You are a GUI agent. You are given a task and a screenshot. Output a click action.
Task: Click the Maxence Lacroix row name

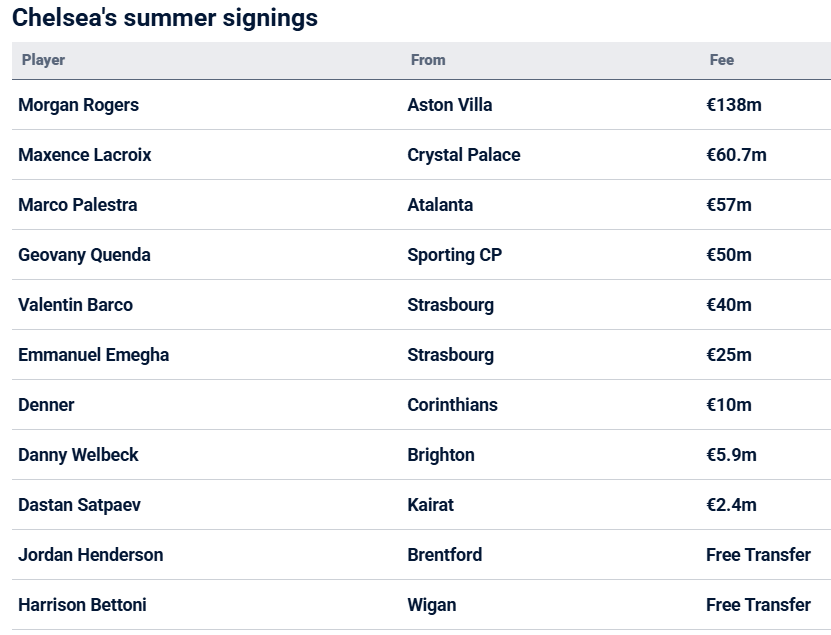pyautogui.click(x=85, y=155)
